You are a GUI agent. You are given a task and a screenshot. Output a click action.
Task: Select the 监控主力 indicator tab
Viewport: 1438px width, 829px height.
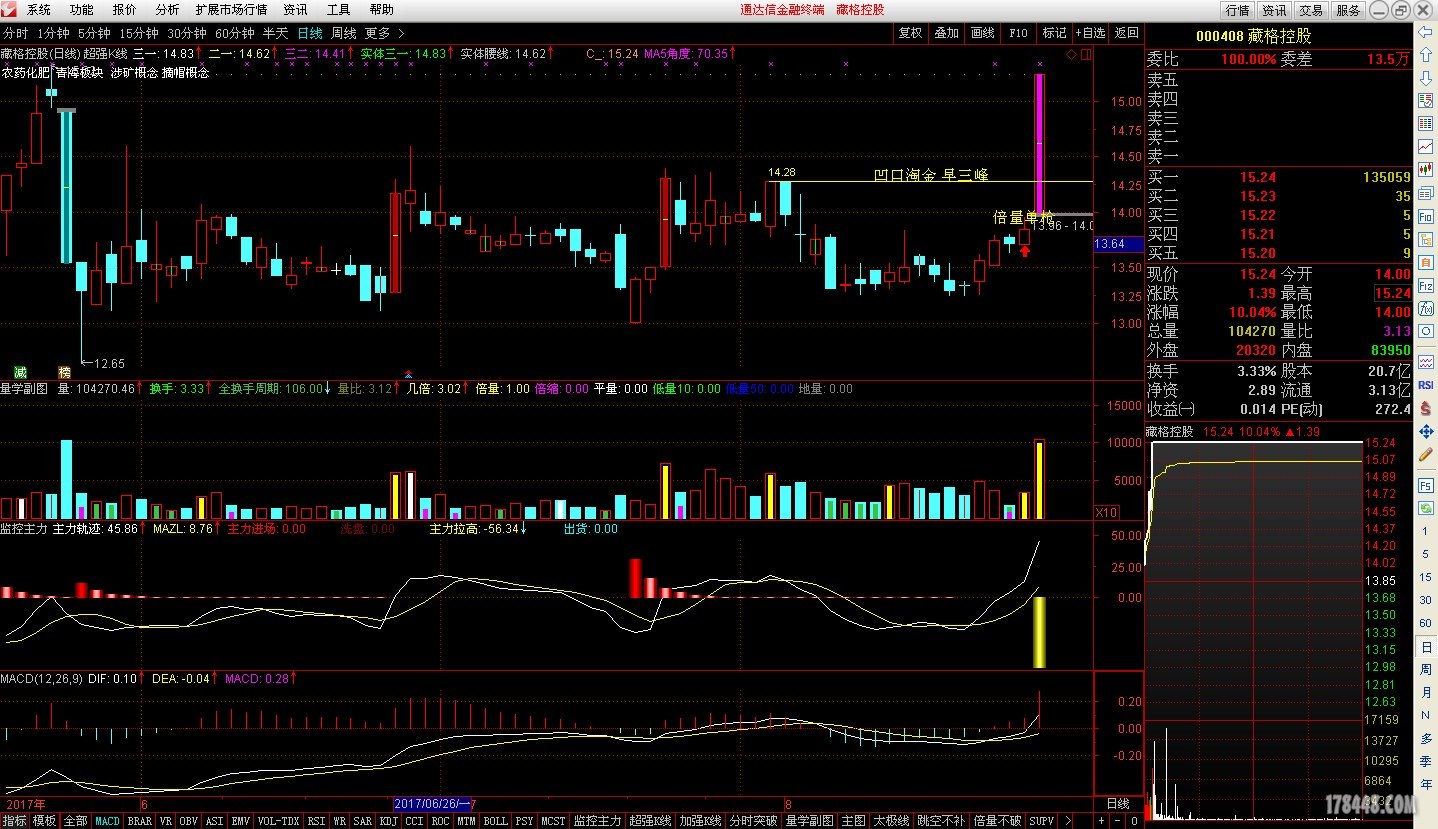coord(597,821)
